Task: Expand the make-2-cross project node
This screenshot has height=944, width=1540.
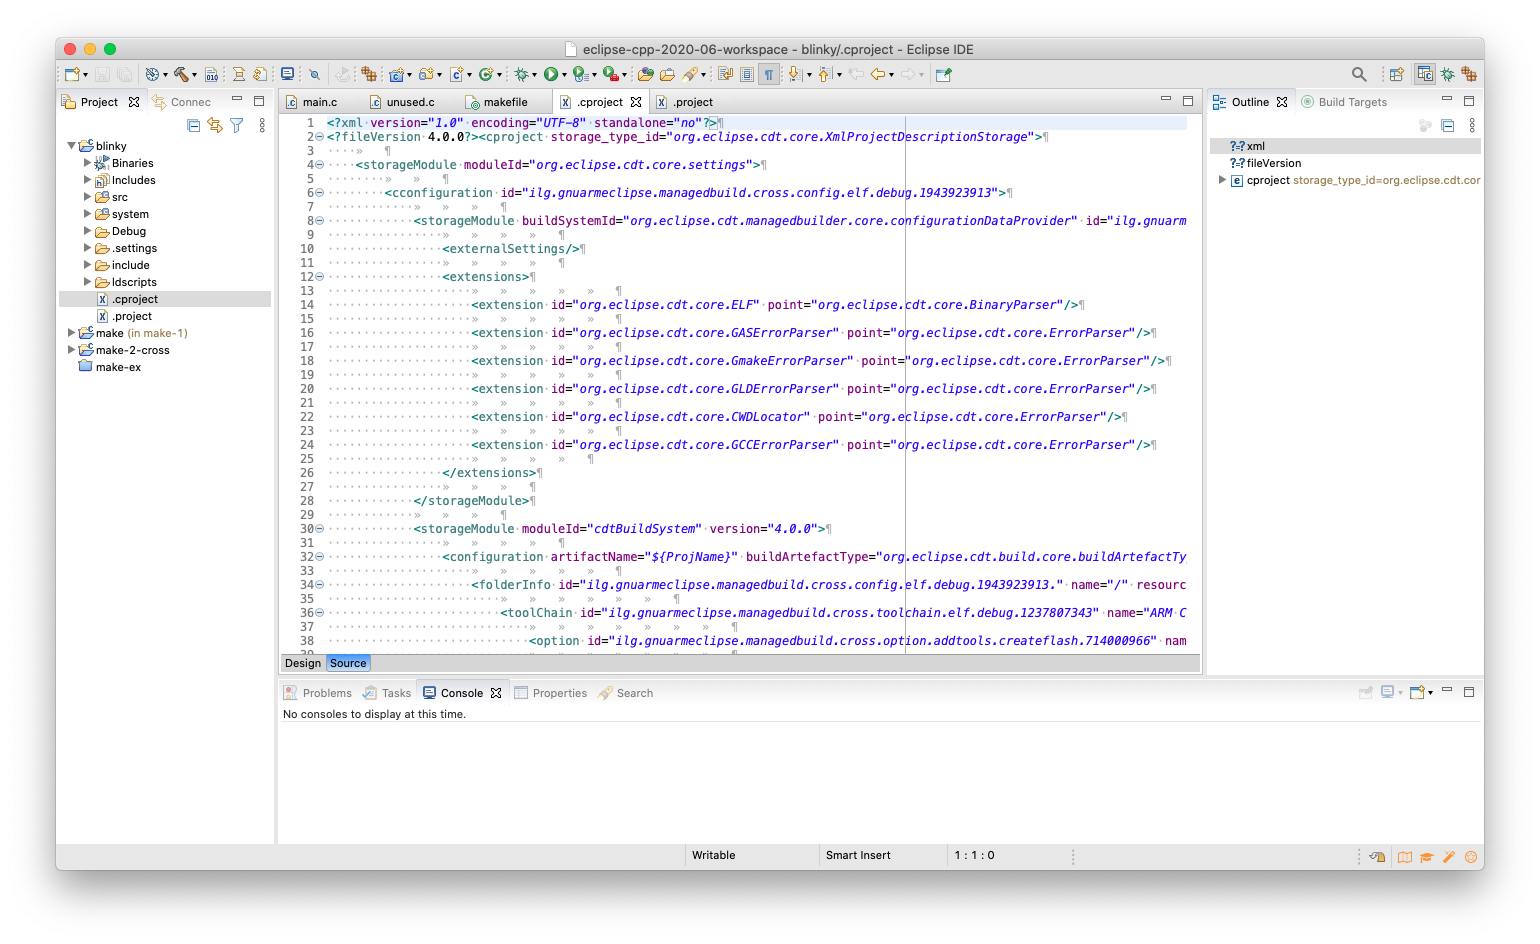Action: click(x=71, y=350)
